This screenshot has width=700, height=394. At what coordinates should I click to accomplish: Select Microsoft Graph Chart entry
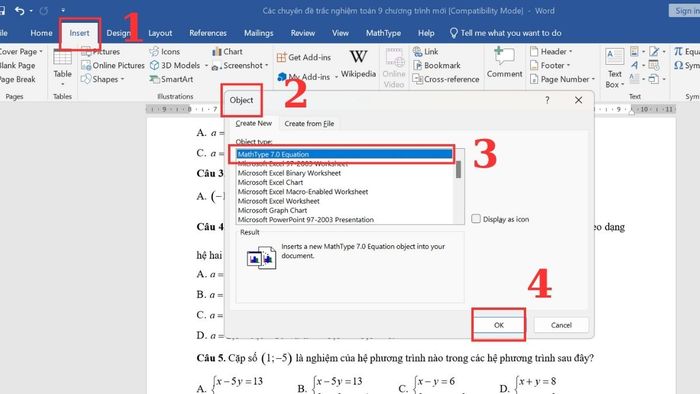[272, 211]
